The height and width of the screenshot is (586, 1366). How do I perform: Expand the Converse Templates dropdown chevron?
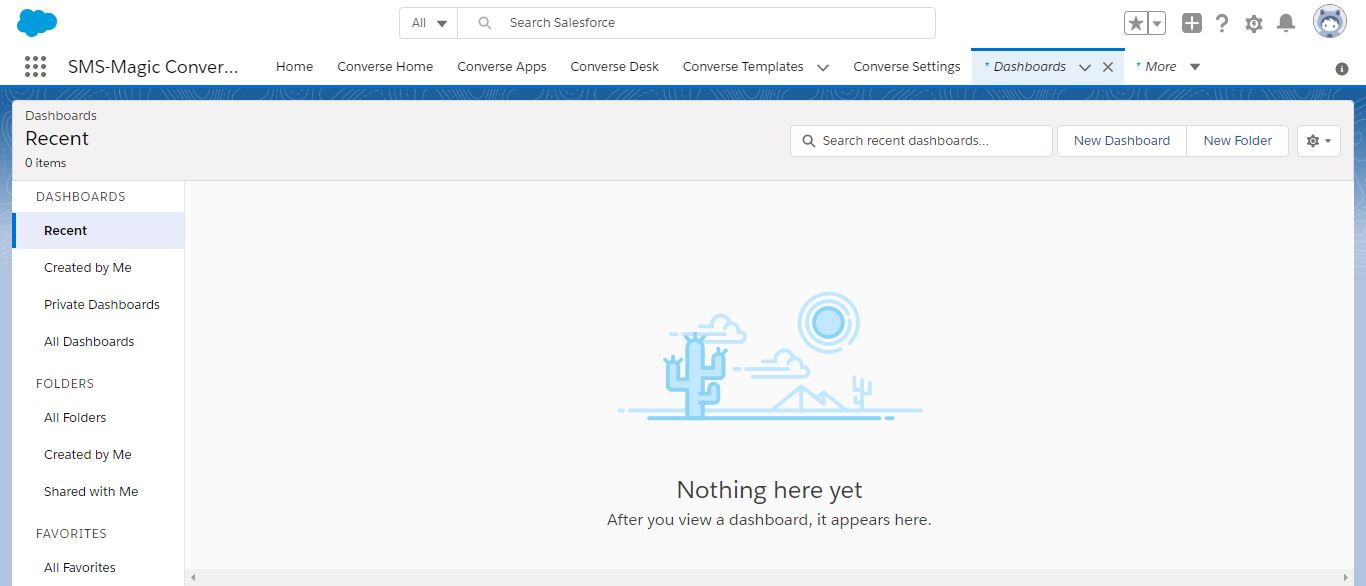(x=823, y=67)
